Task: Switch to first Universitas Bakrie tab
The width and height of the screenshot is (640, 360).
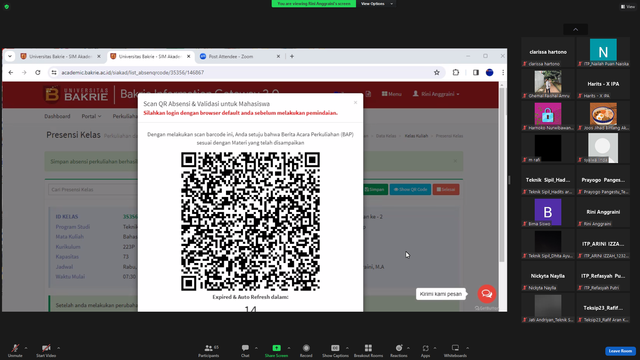Action: tap(60, 56)
